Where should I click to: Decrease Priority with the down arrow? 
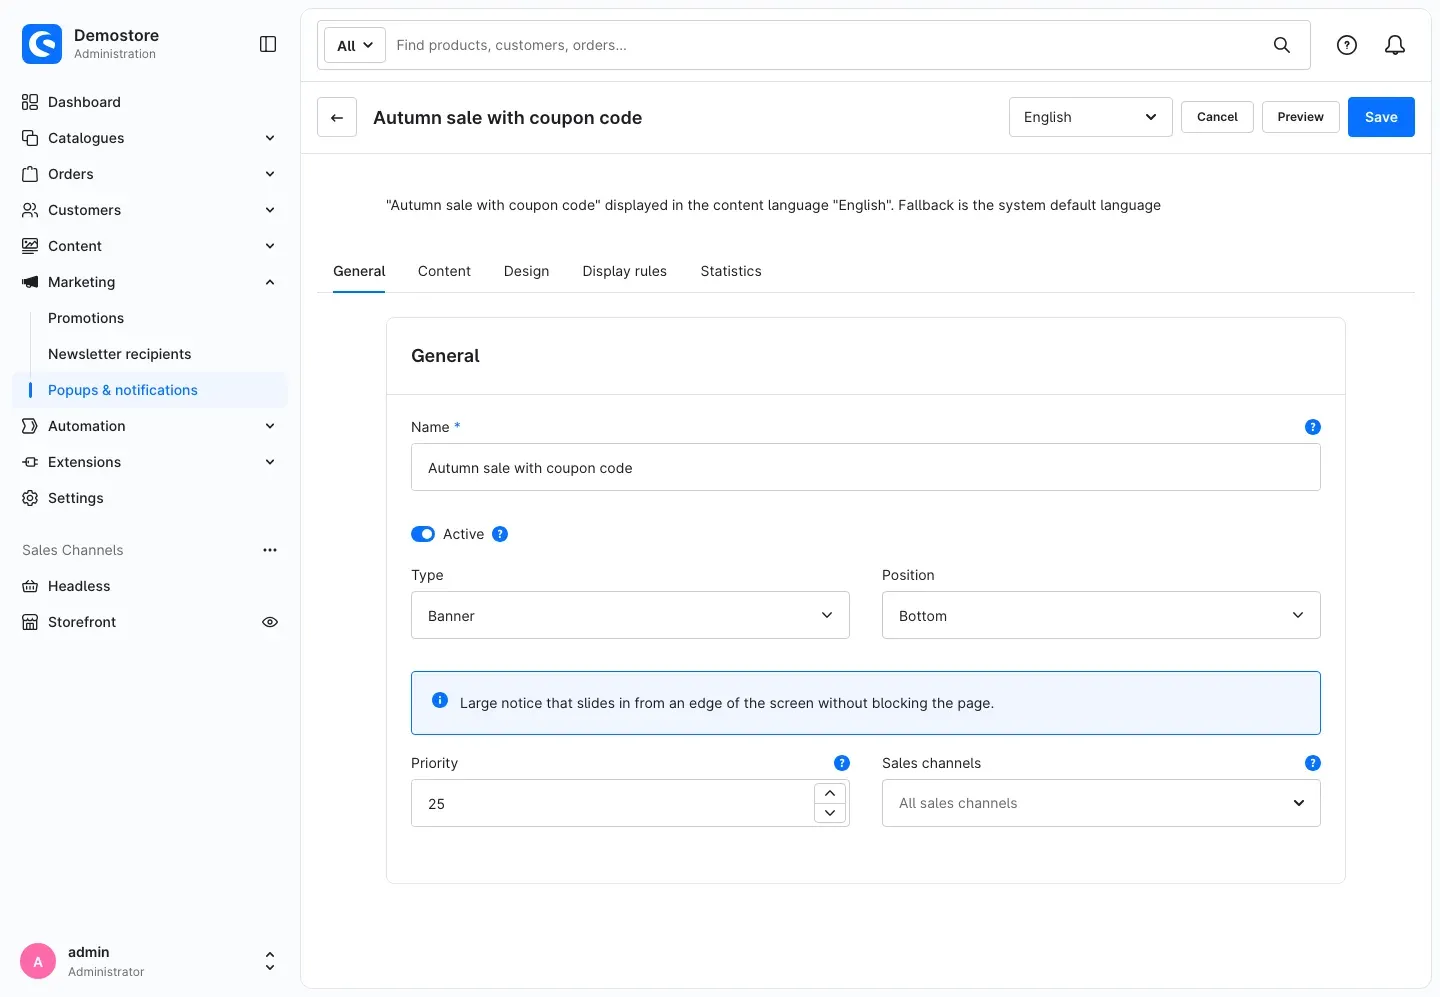(830, 813)
